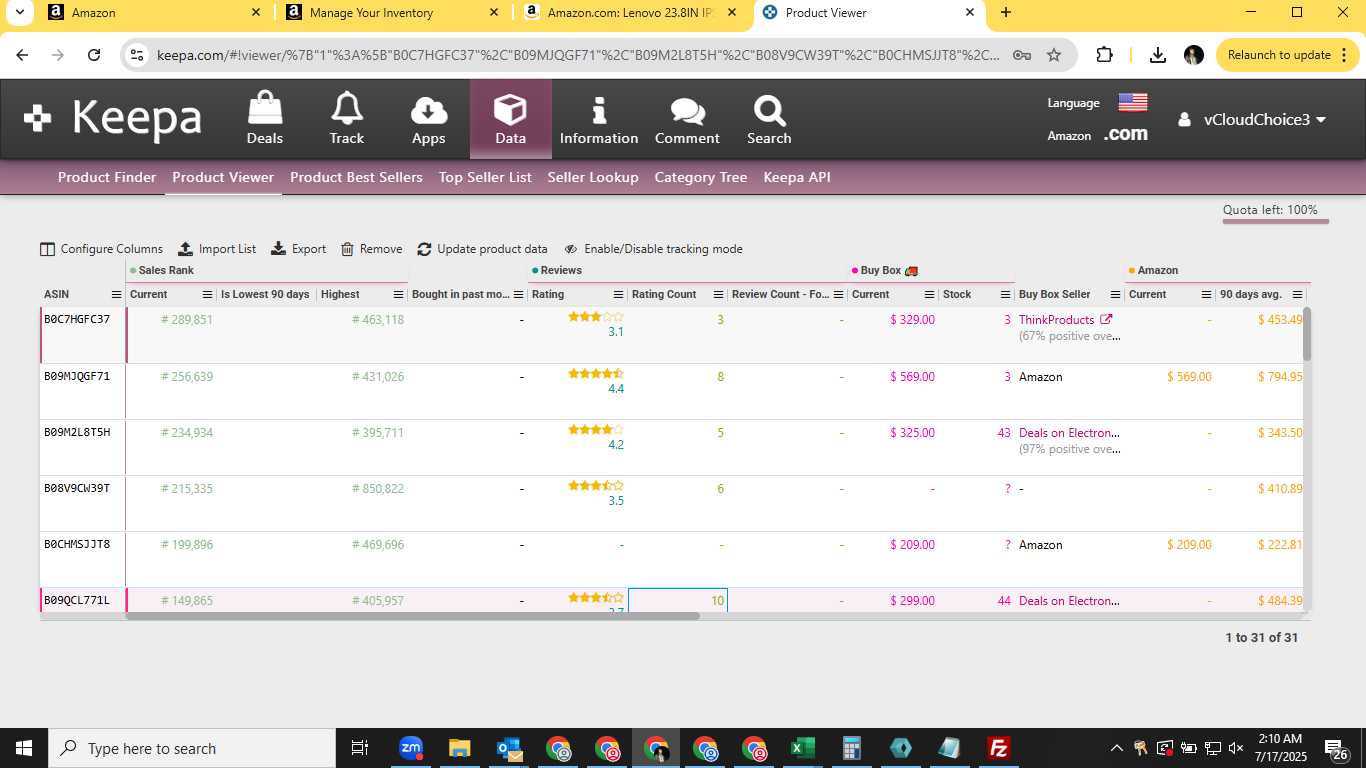Viewport: 1366px width, 768px height.
Task: Open Top Seller List tab
Action: point(485,177)
